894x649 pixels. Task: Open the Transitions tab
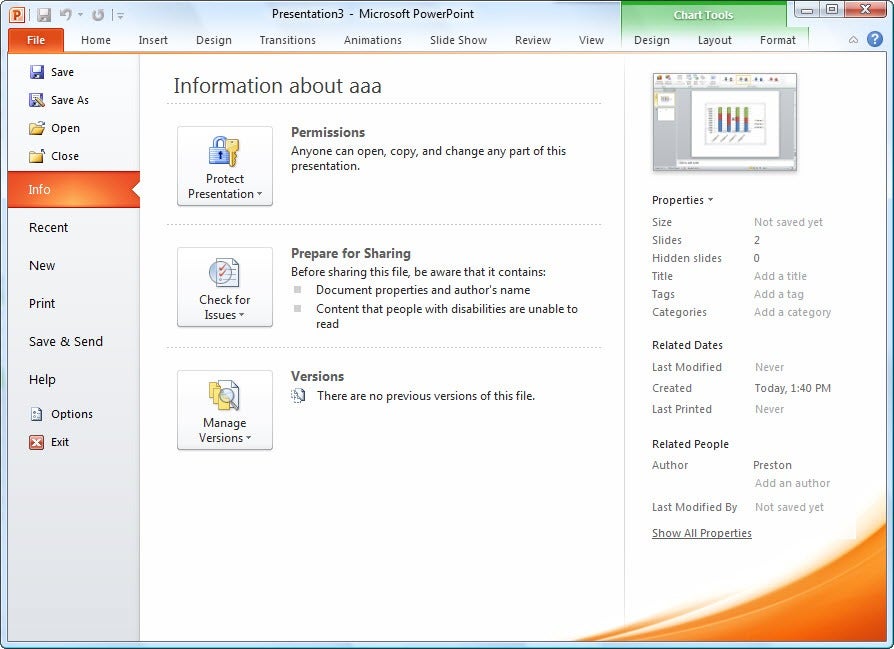tap(287, 40)
